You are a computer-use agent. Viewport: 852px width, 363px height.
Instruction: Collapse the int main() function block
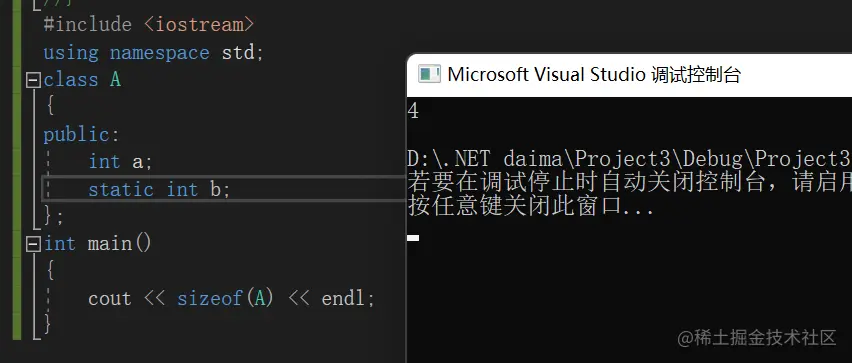pyautogui.click(x=34, y=244)
